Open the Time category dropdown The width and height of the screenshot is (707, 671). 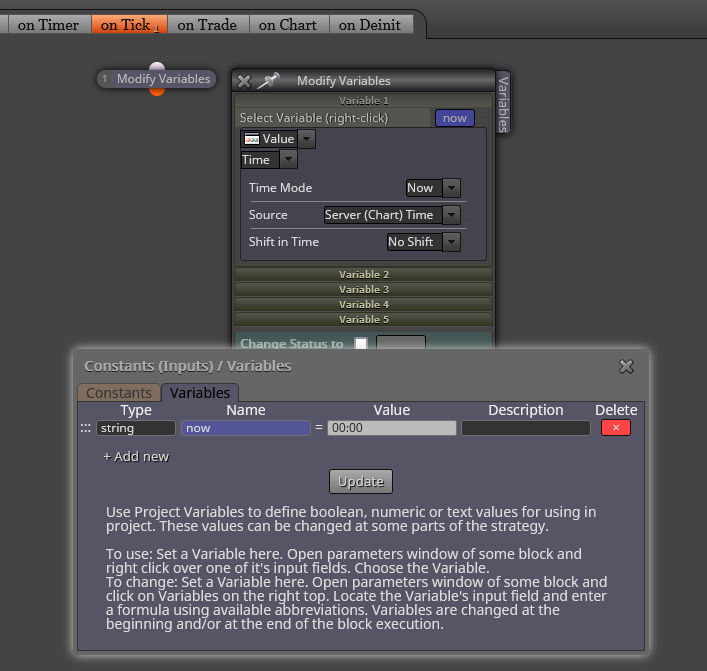coord(289,159)
